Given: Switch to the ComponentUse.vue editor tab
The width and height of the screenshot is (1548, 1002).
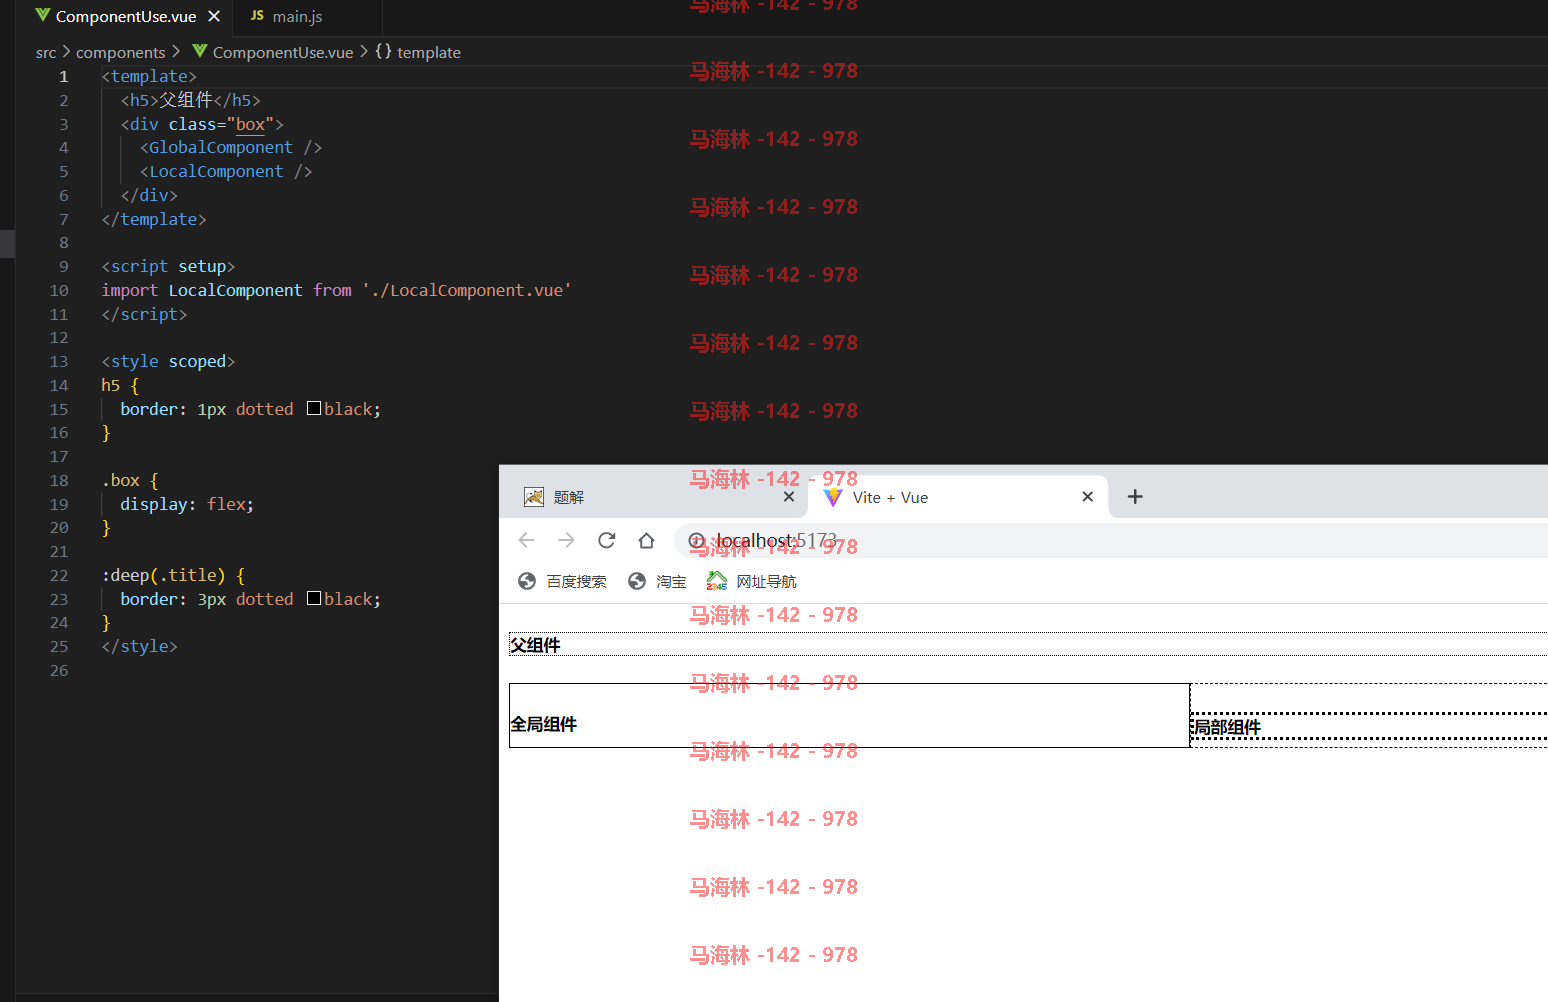Looking at the screenshot, I should 126,16.
